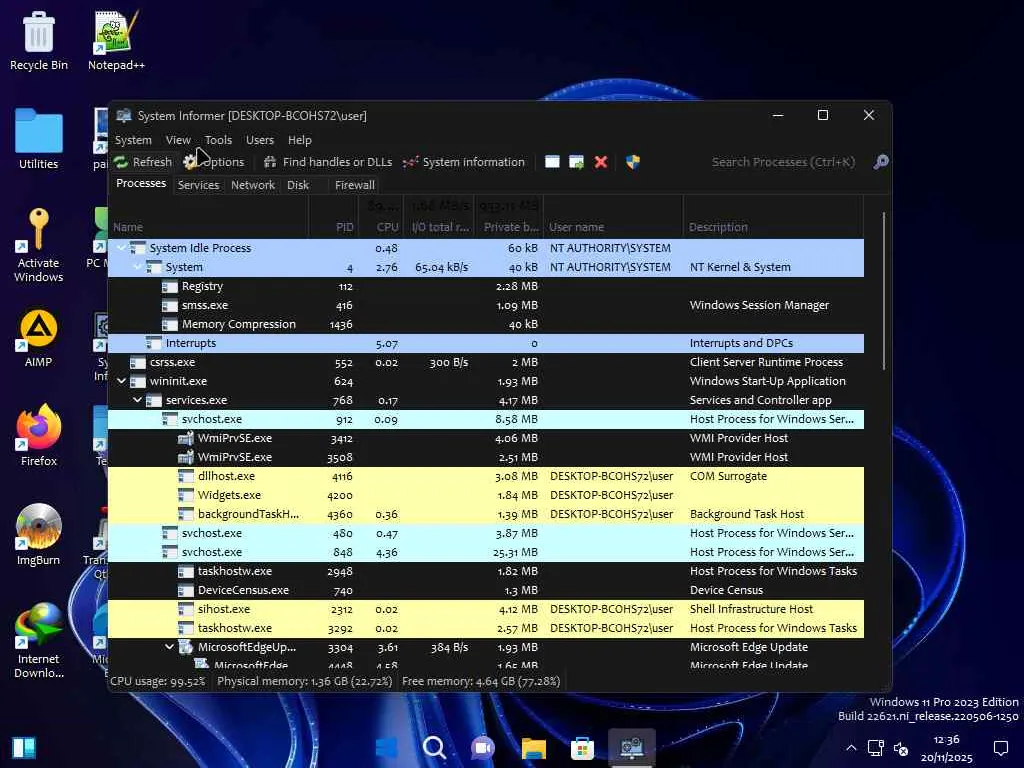The height and width of the screenshot is (768, 1024).
Task: Sort by the Private b... column
Action: pos(509,227)
